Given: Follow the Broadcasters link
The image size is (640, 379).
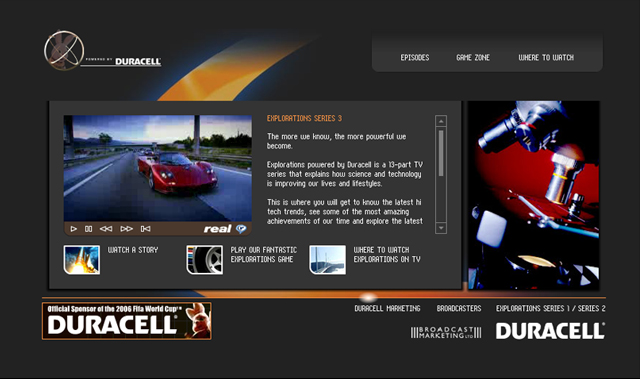Looking at the screenshot, I should (459, 308).
